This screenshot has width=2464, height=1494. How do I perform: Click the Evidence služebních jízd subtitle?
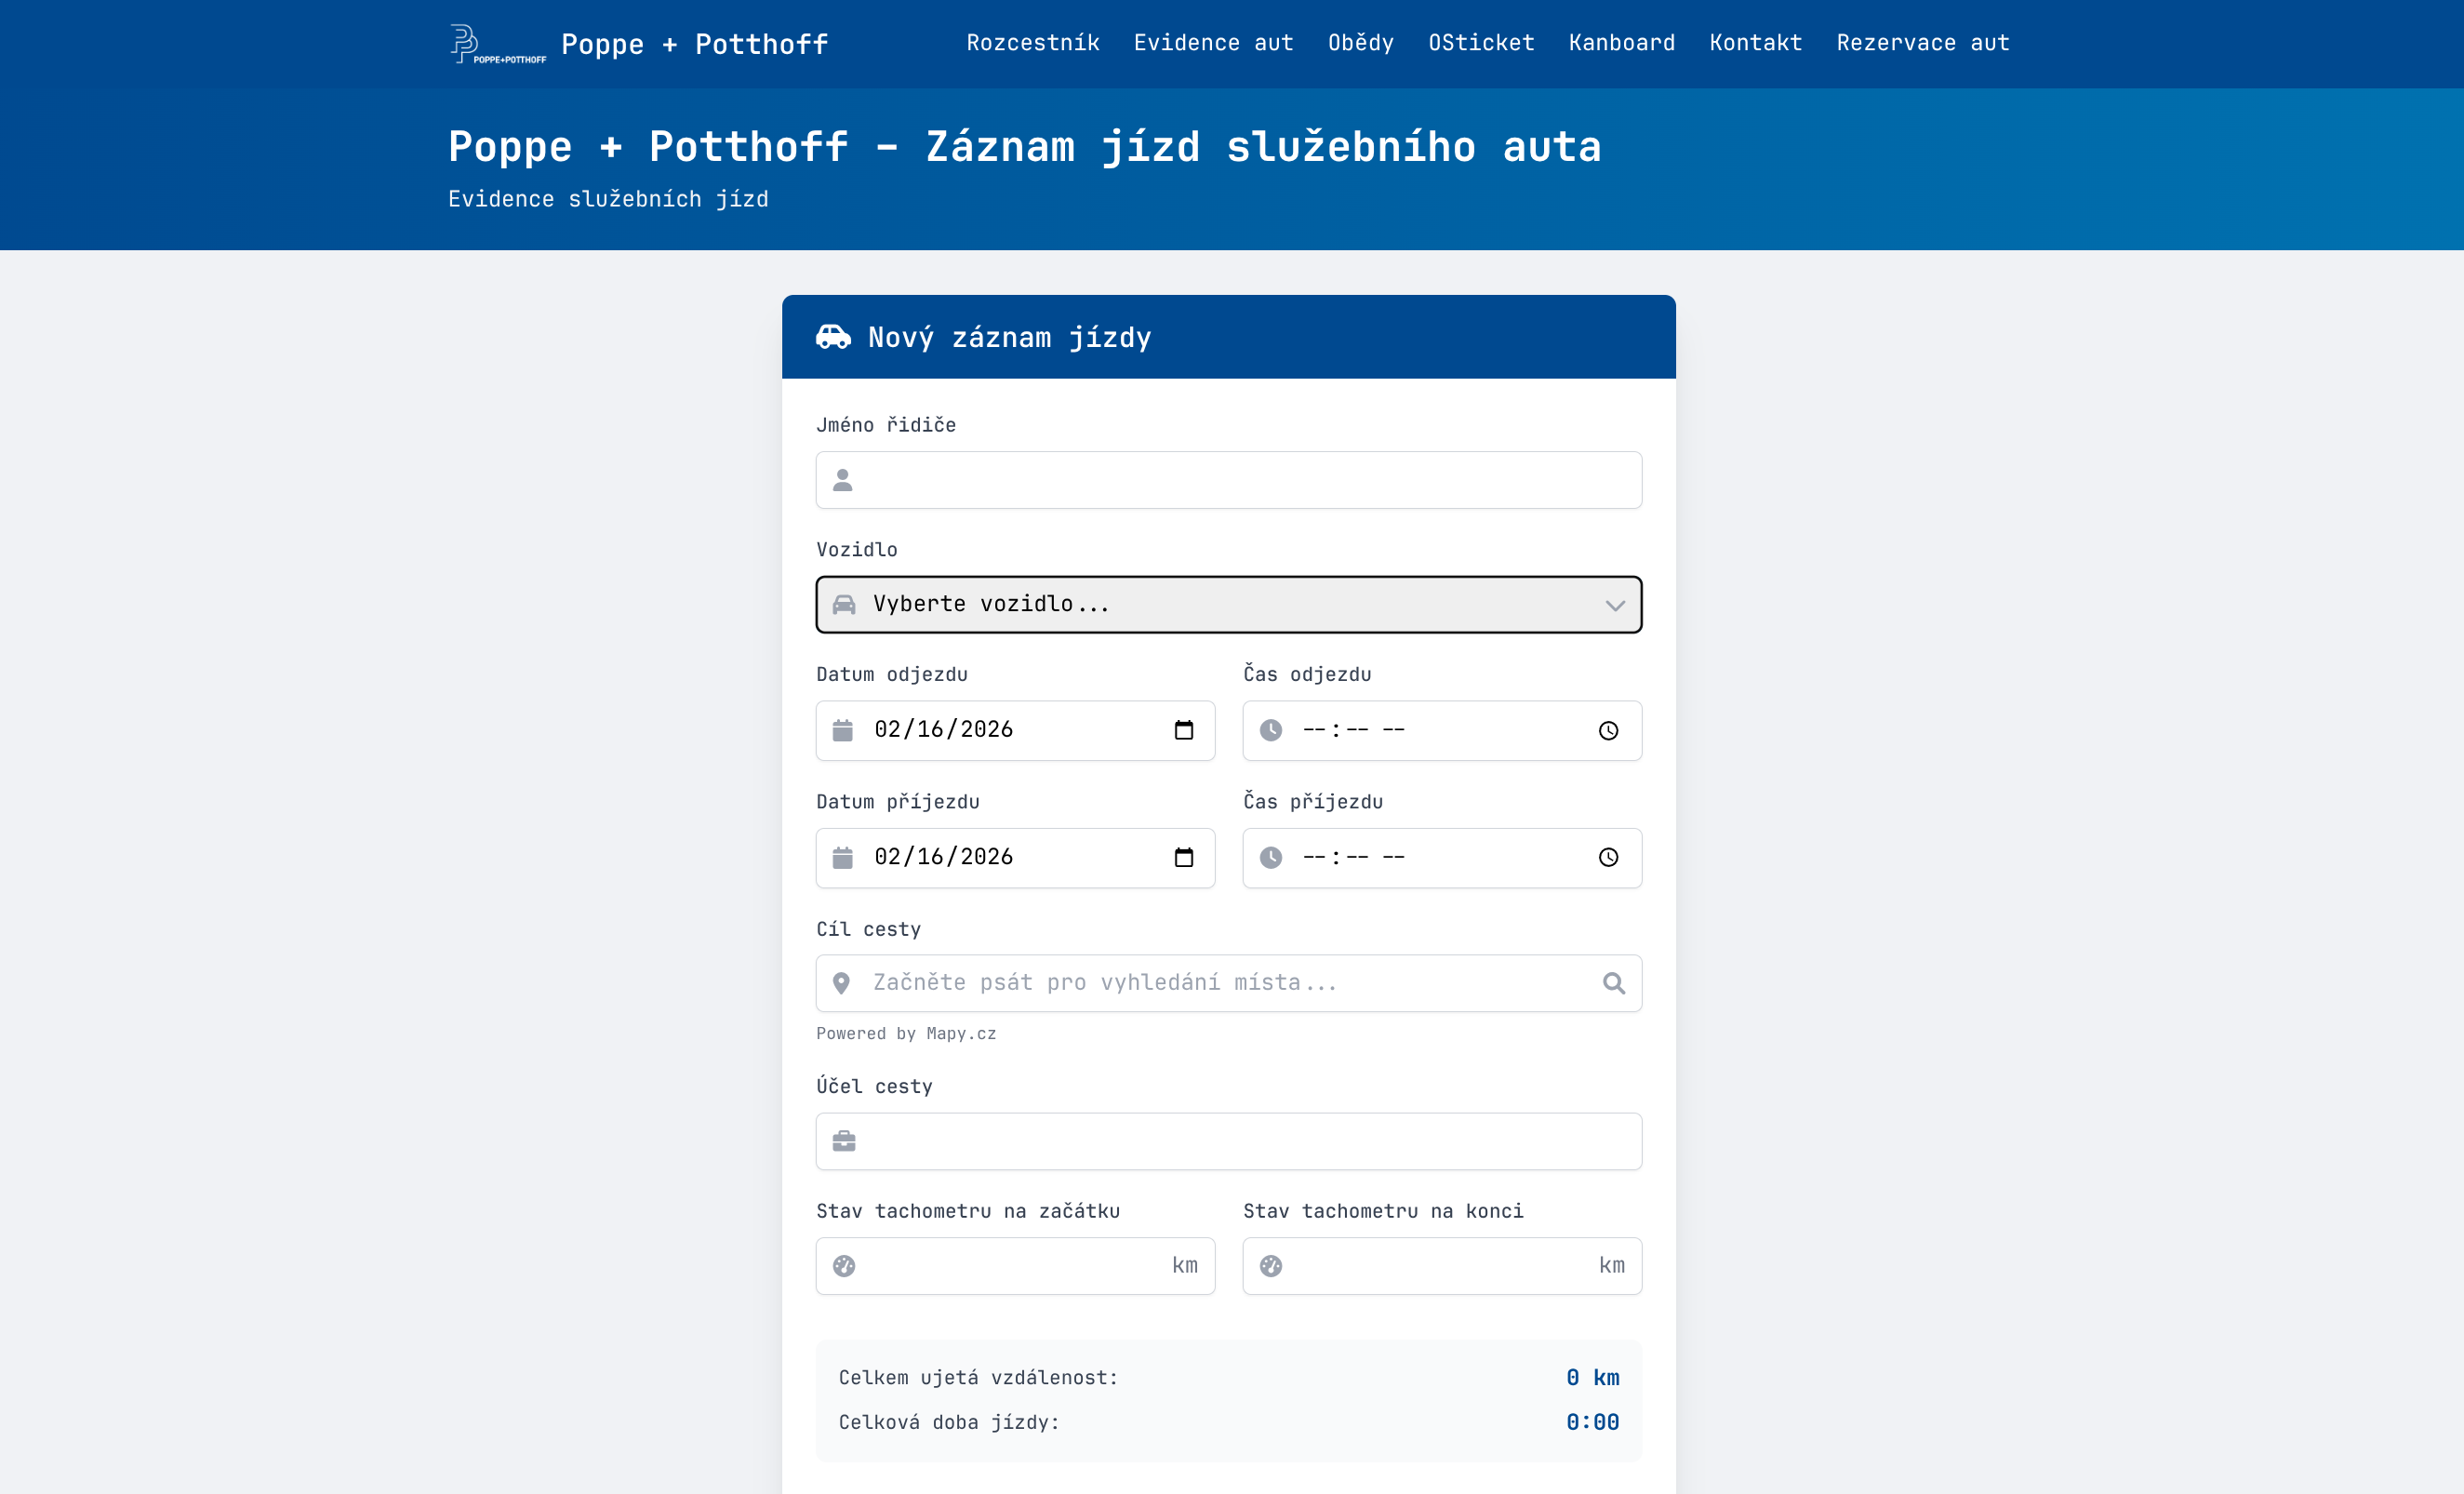click(608, 199)
